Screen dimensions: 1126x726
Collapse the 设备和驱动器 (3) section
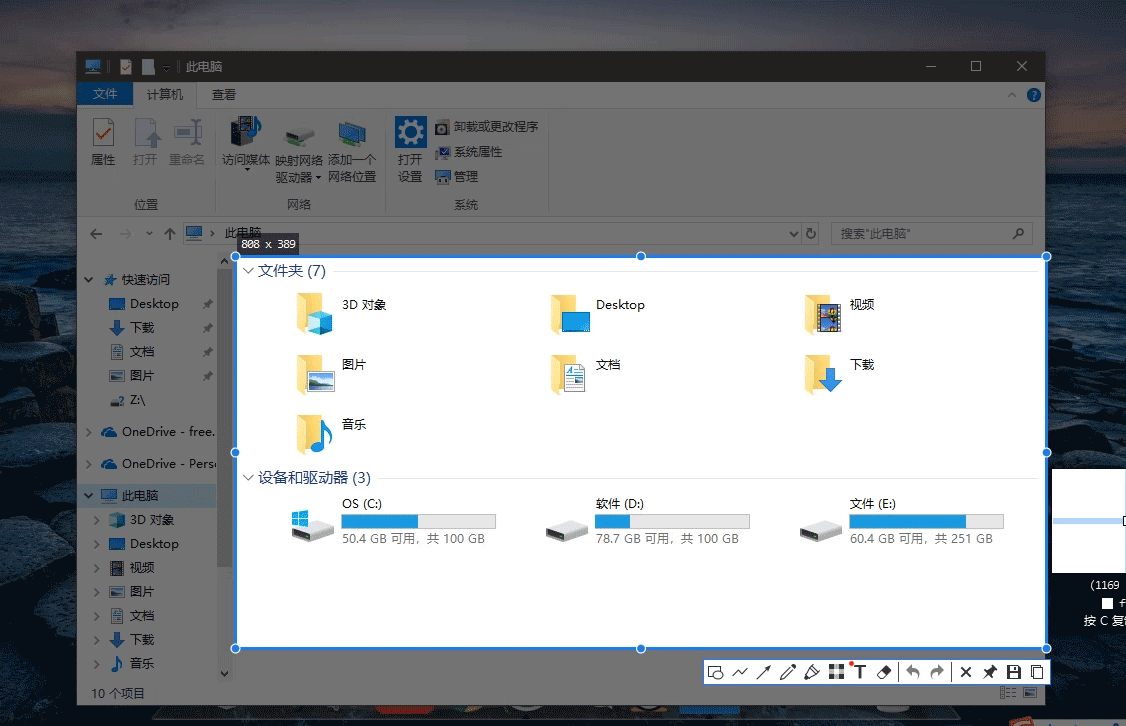click(246, 478)
